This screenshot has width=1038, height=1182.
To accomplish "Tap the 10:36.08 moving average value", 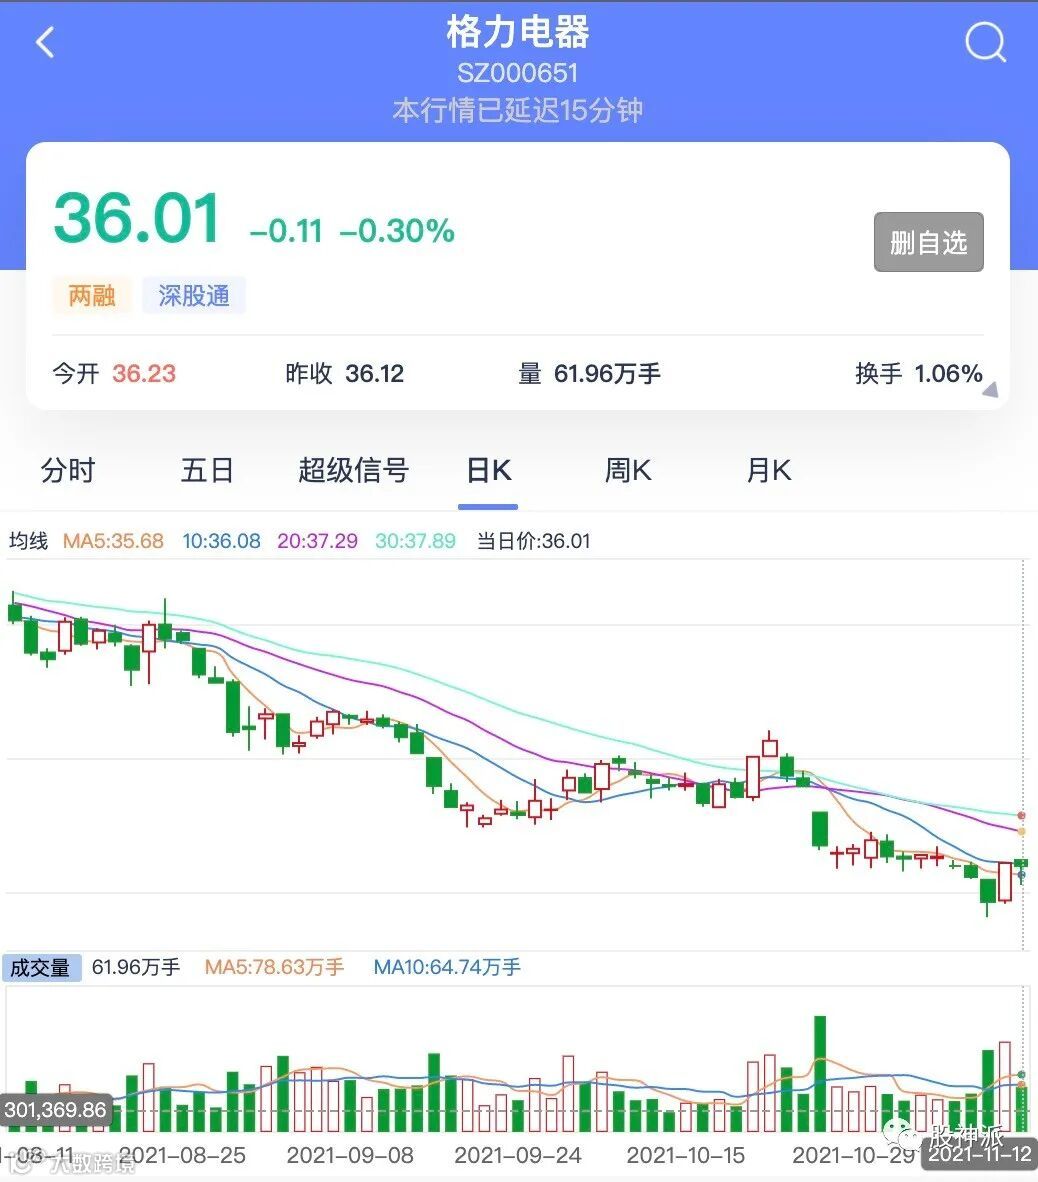I will click(x=221, y=540).
